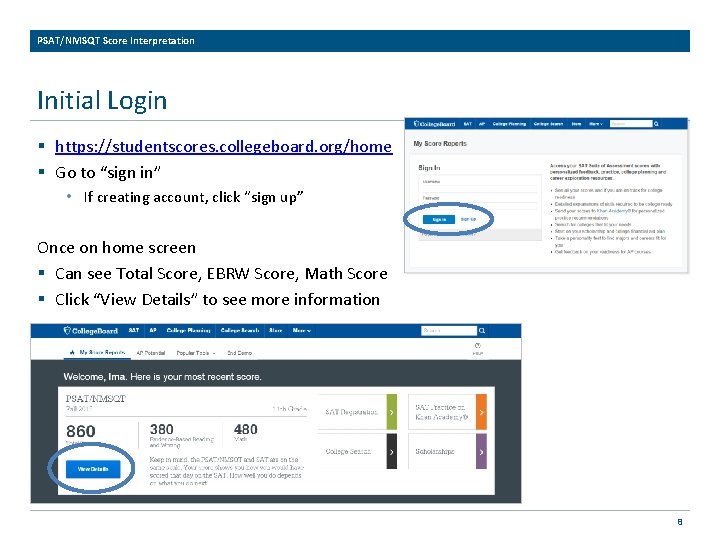This screenshot has height=540, width=720.
Task: Expand More dropdown on the sign-in page navbar
Action: coord(596,124)
